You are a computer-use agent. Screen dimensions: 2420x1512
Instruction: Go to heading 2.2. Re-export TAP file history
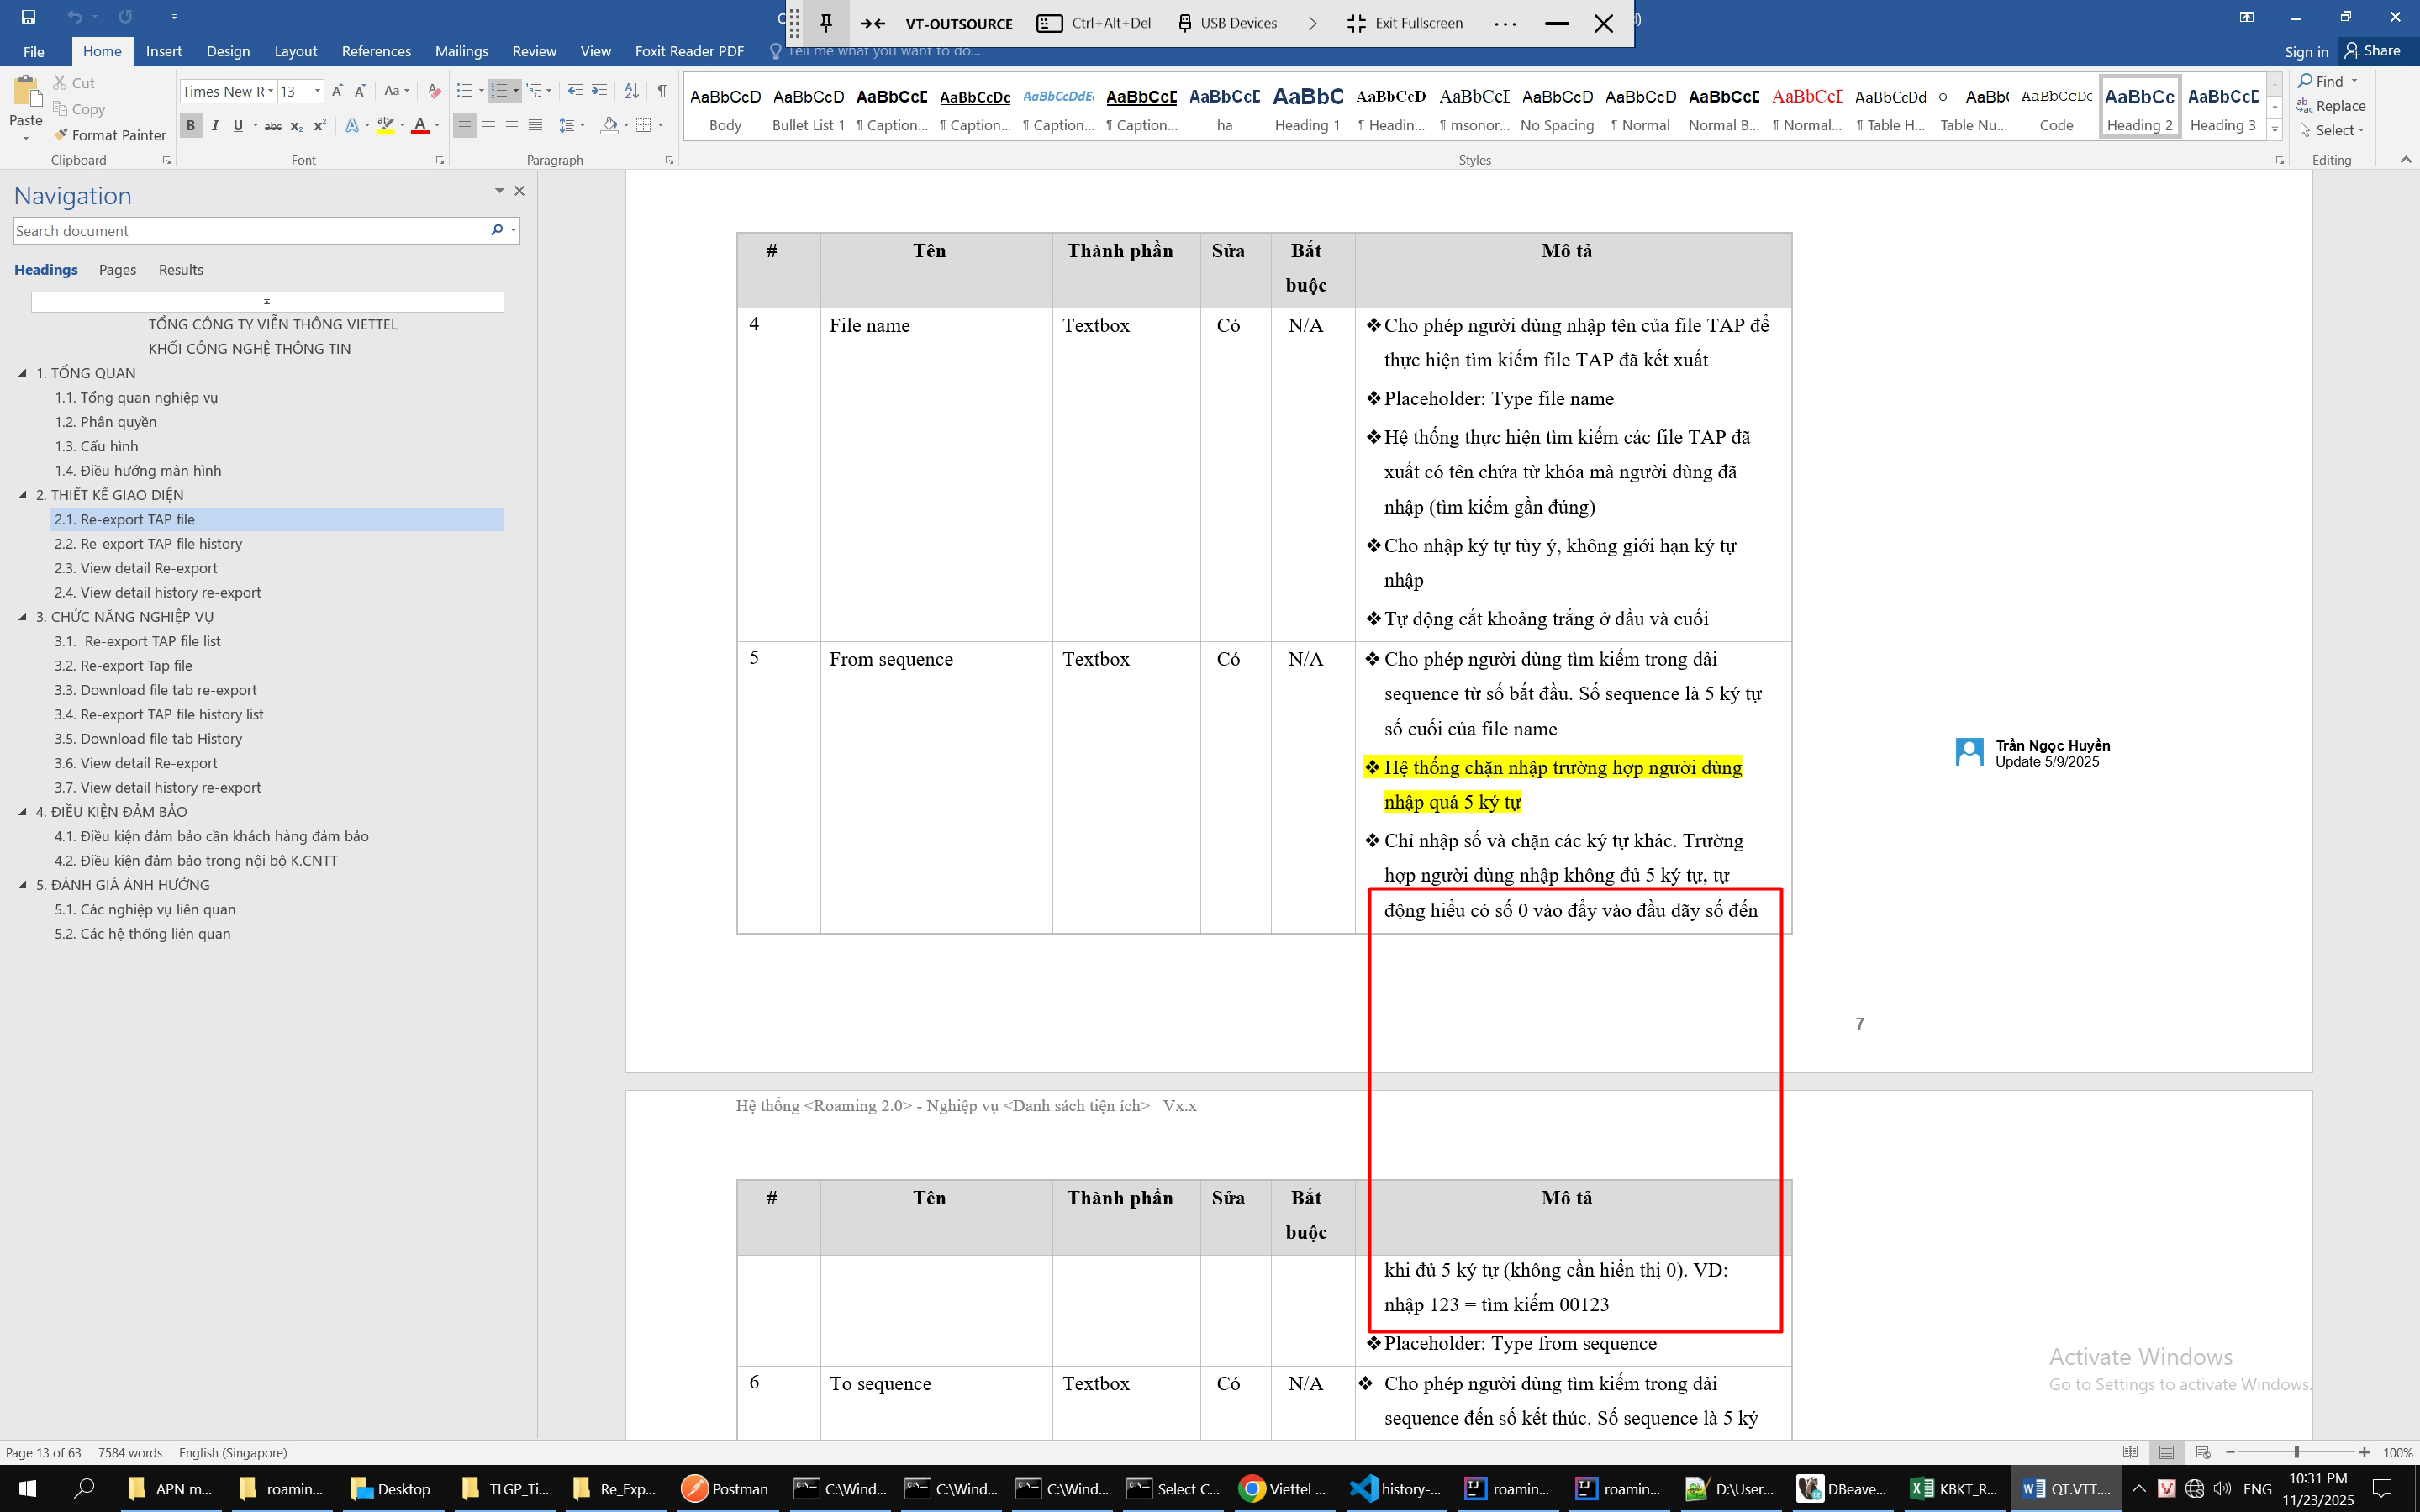tap(148, 544)
